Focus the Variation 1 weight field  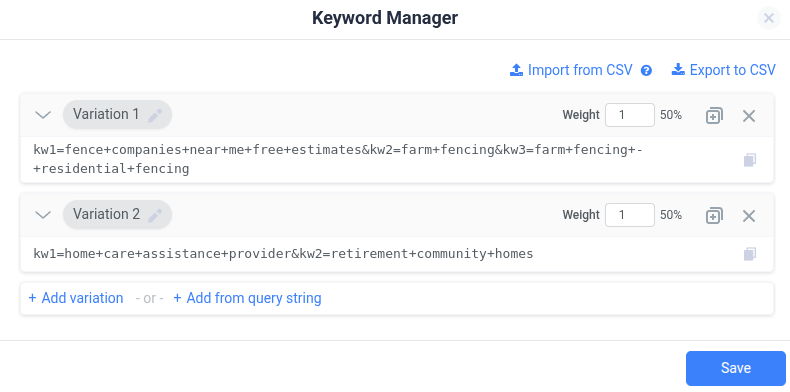point(630,115)
